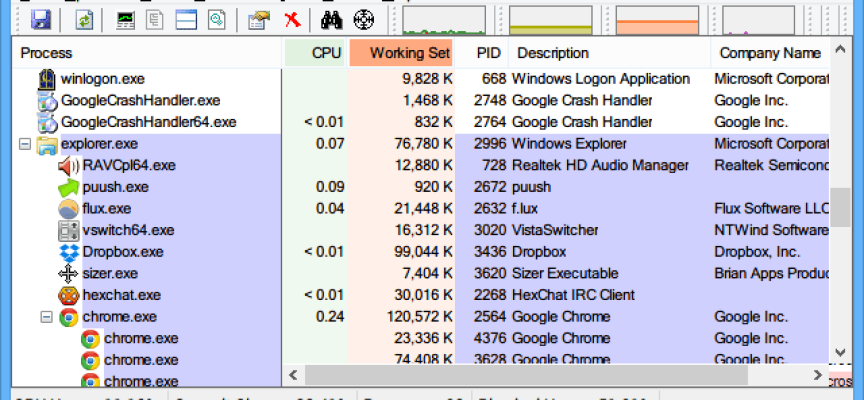
Task: Open the CPU usage mini graph
Action: click(444, 20)
